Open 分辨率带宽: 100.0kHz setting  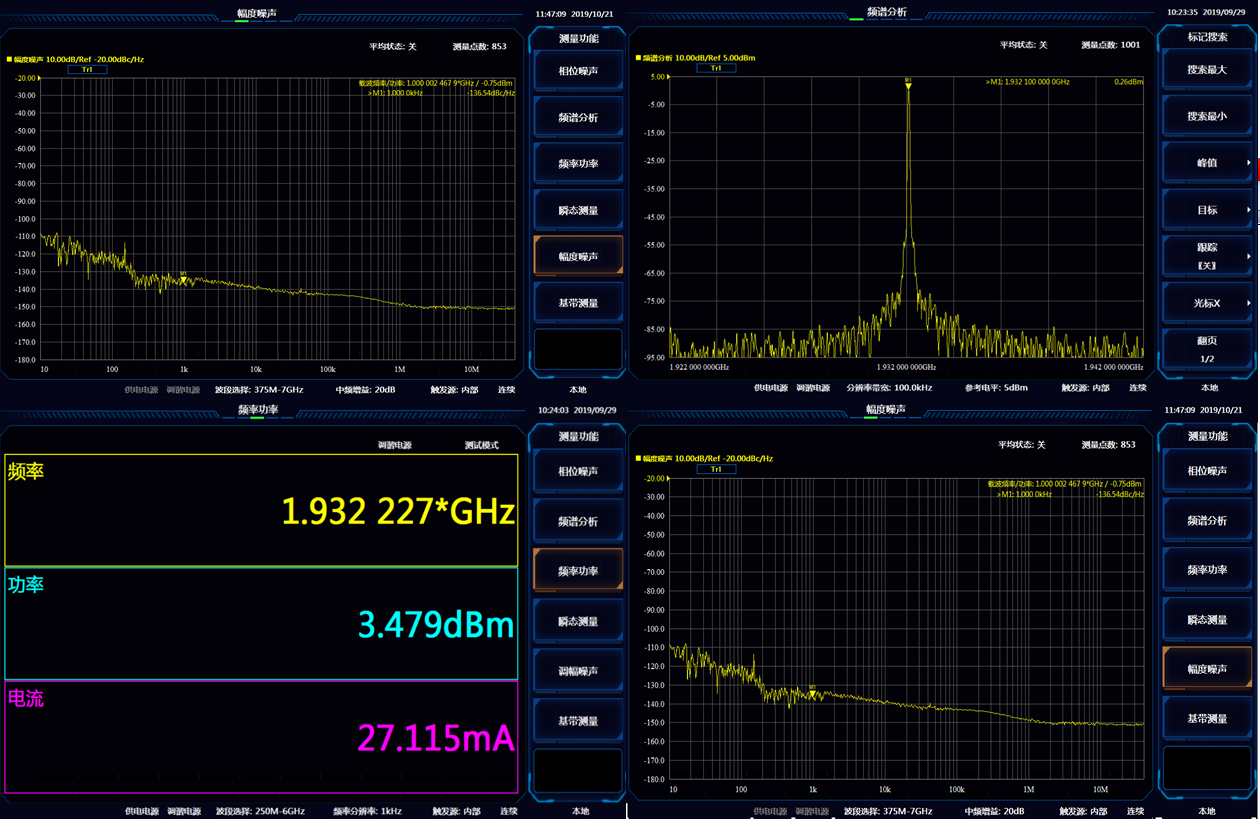pos(889,388)
